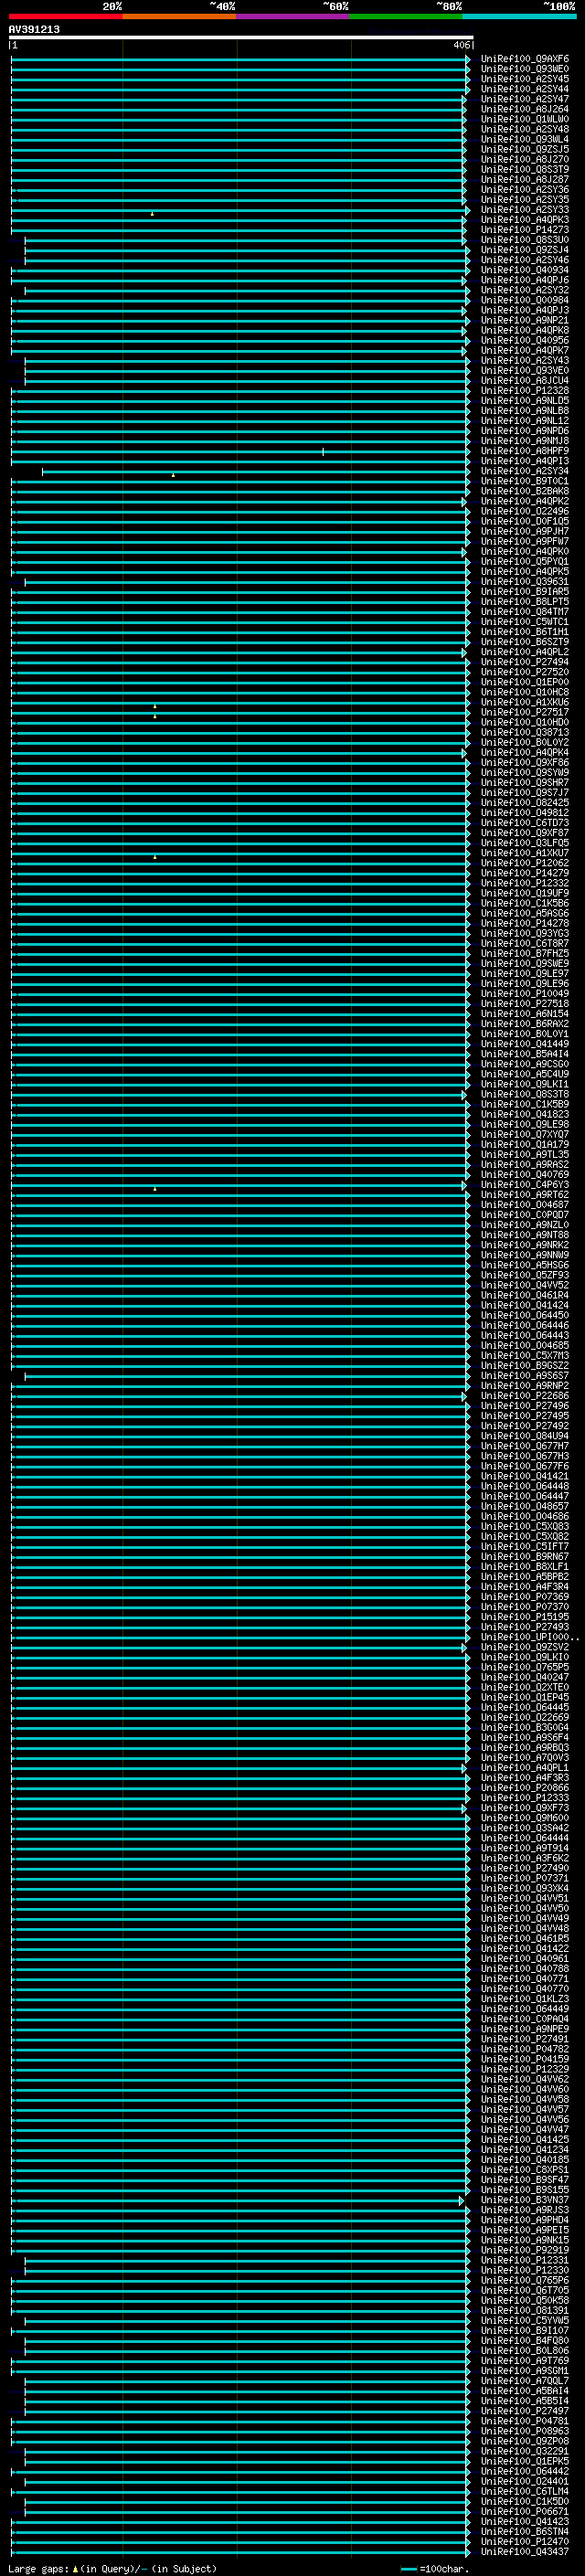Select hit label UniRef100_B6STN4
The image size is (585, 2576).
click(x=525, y=2531)
